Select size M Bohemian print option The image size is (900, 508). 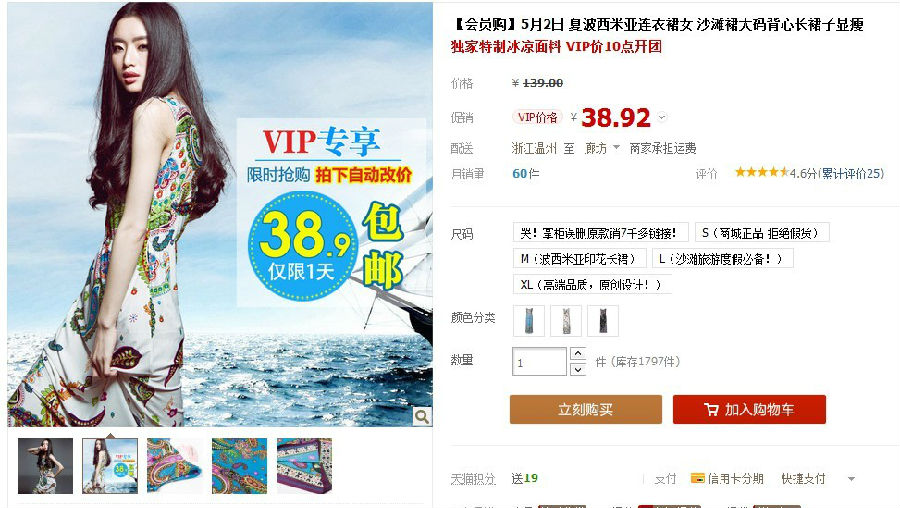[580, 258]
